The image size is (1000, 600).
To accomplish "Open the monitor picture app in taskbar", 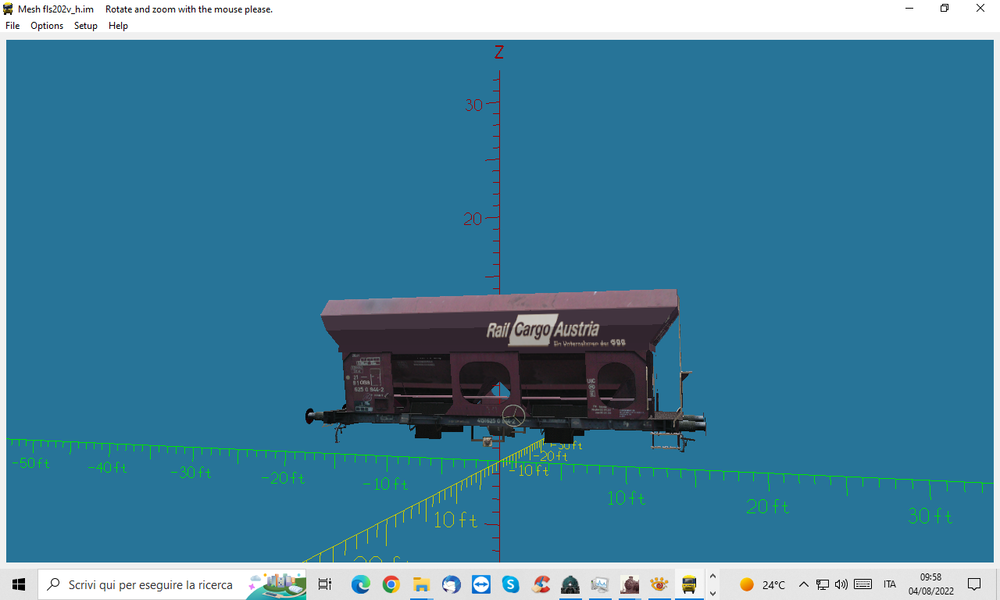I will click(x=599, y=584).
